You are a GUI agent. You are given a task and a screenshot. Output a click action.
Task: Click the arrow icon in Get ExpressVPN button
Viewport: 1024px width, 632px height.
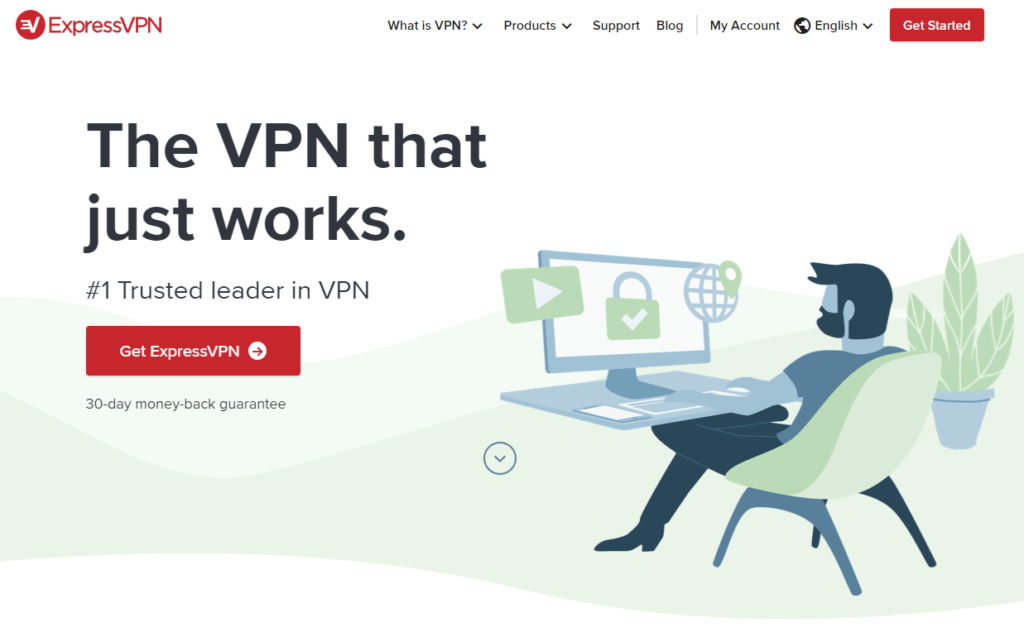point(257,351)
